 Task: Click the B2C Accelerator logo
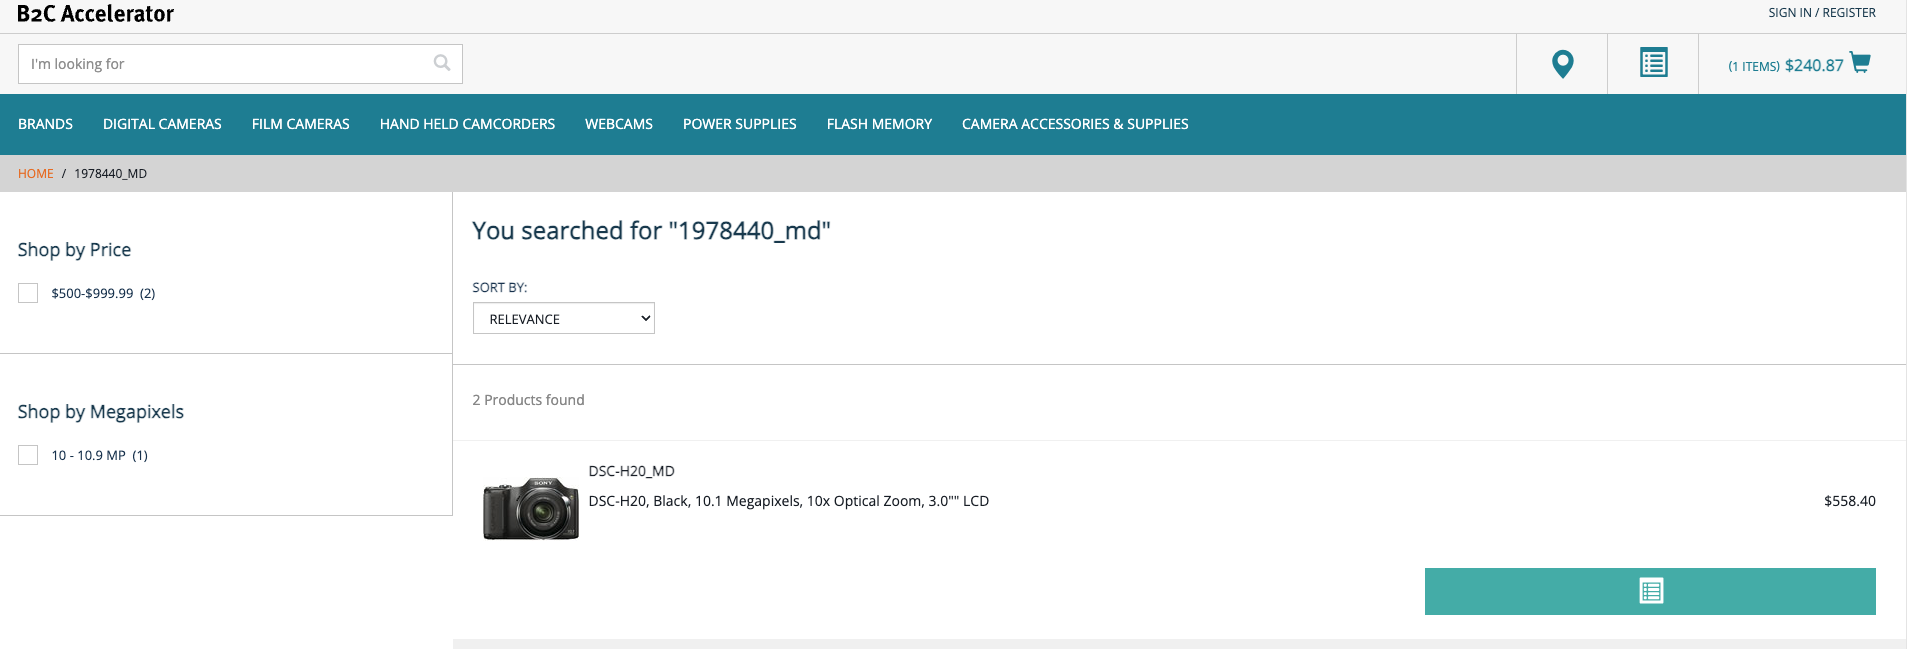[x=95, y=14]
